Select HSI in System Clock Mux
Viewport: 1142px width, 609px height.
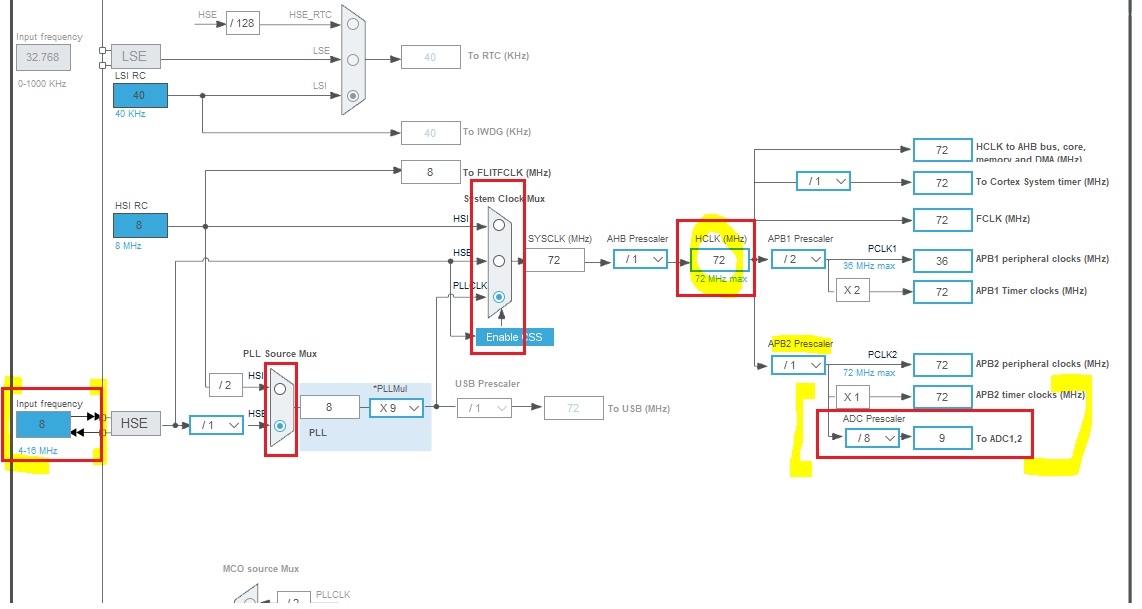pyautogui.click(x=499, y=225)
